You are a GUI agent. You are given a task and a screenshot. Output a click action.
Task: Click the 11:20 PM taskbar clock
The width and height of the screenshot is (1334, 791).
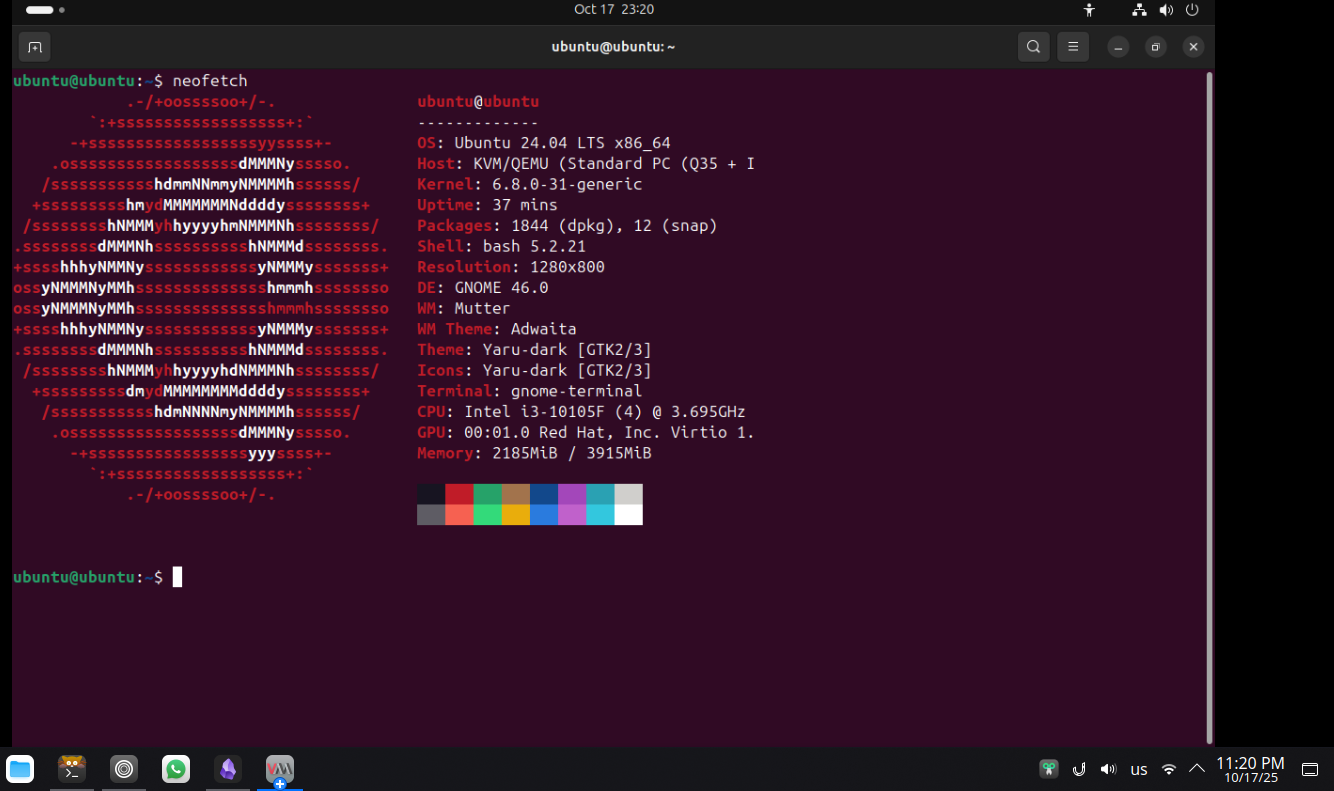click(1250, 769)
